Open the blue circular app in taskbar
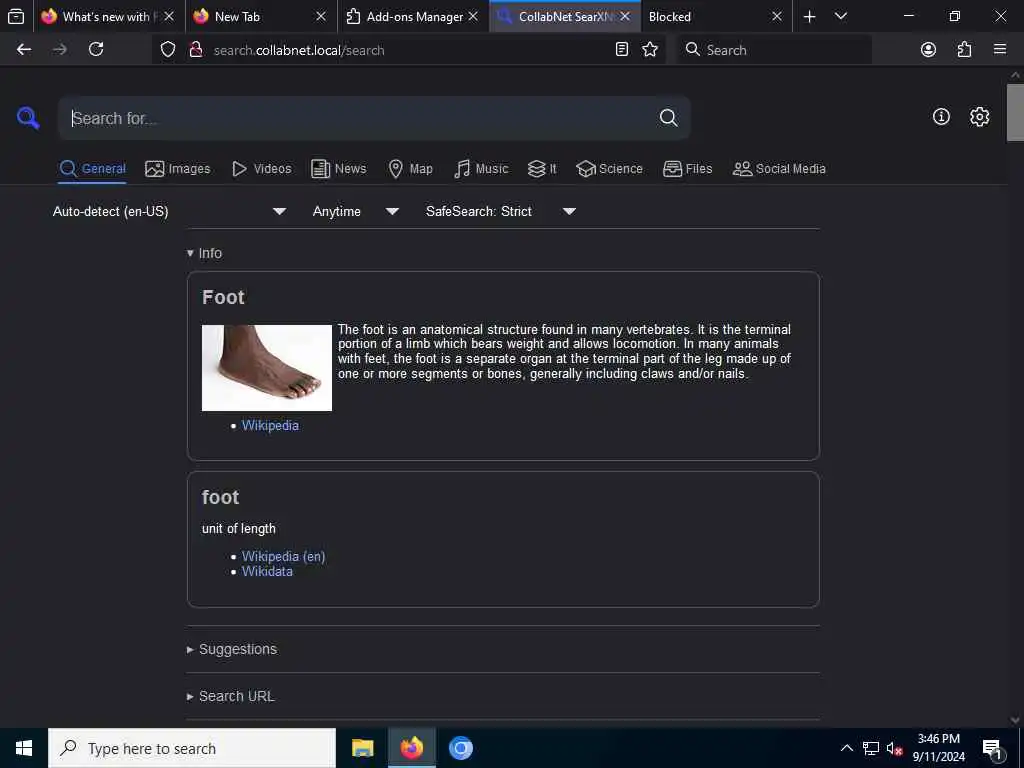1024x768 pixels. [460, 748]
